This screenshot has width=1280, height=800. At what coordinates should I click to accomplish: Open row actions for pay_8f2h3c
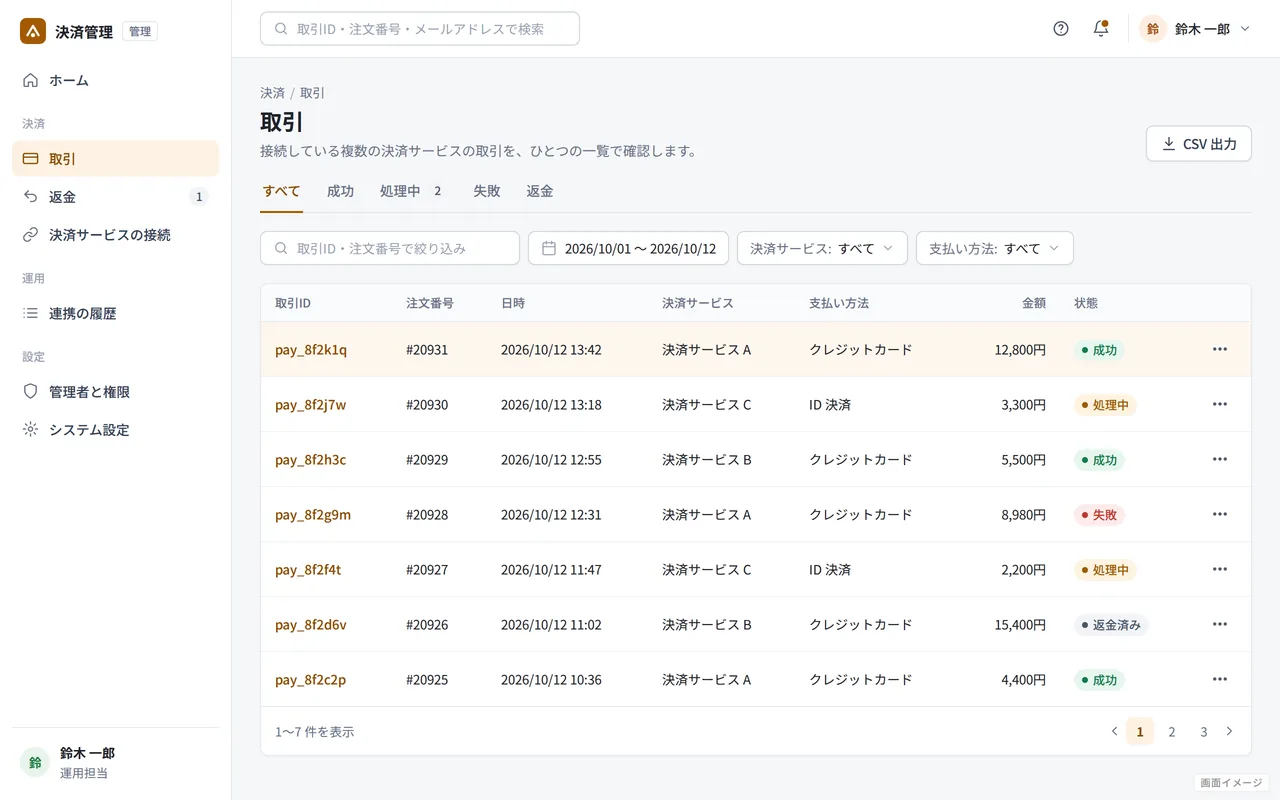(1220, 460)
